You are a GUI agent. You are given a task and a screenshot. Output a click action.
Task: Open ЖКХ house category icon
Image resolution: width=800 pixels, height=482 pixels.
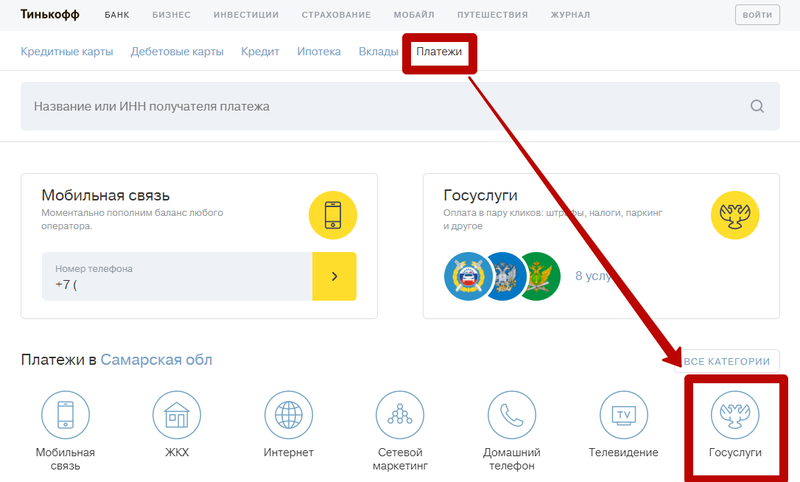(177, 415)
